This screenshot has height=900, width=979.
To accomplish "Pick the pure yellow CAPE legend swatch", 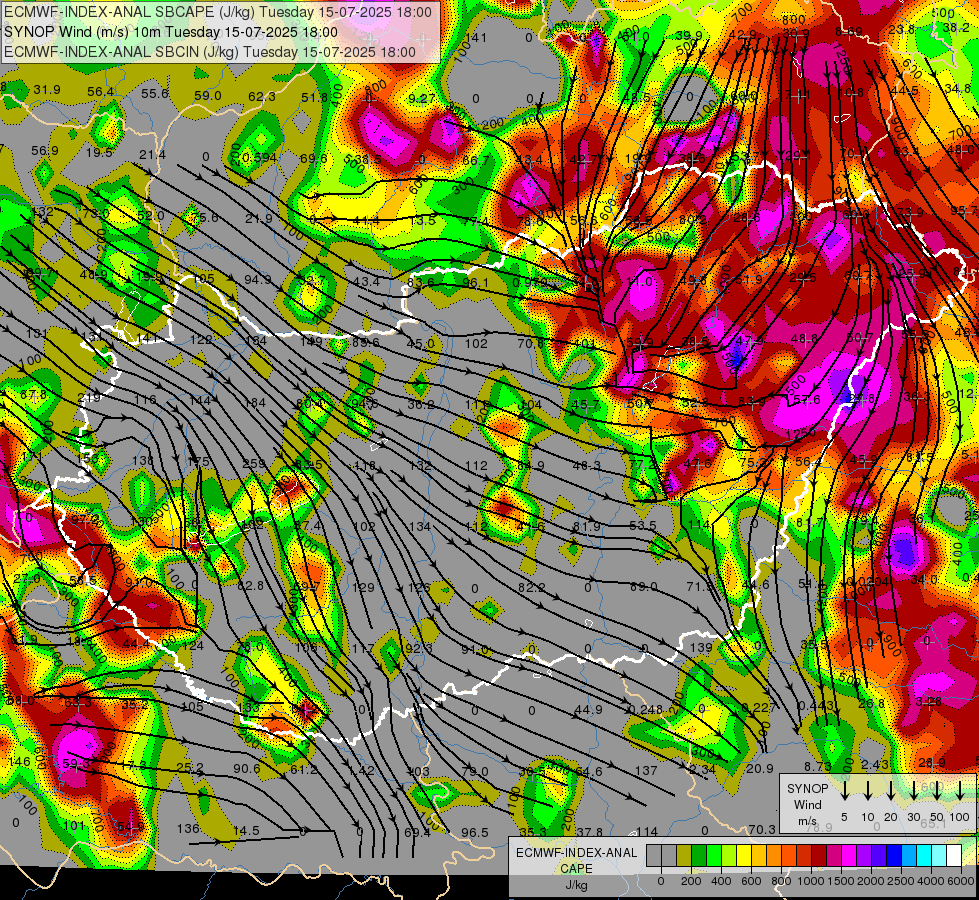I will (x=744, y=855).
